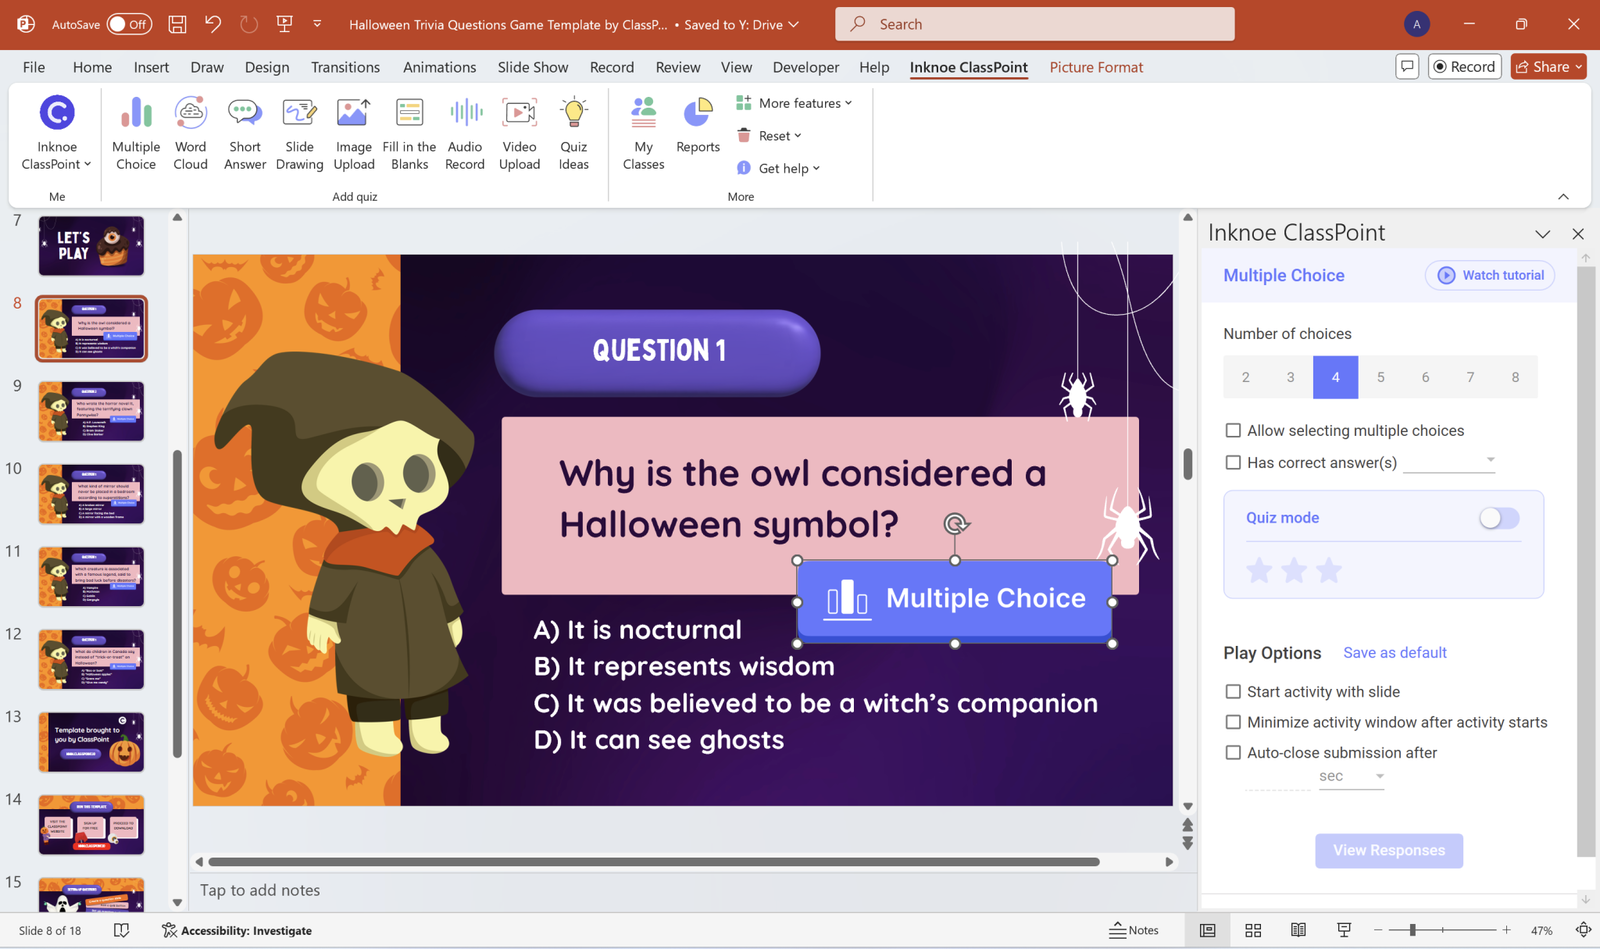
Task: Enable Allow selecting multiple choices
Action: click(x=1234, y=430)
